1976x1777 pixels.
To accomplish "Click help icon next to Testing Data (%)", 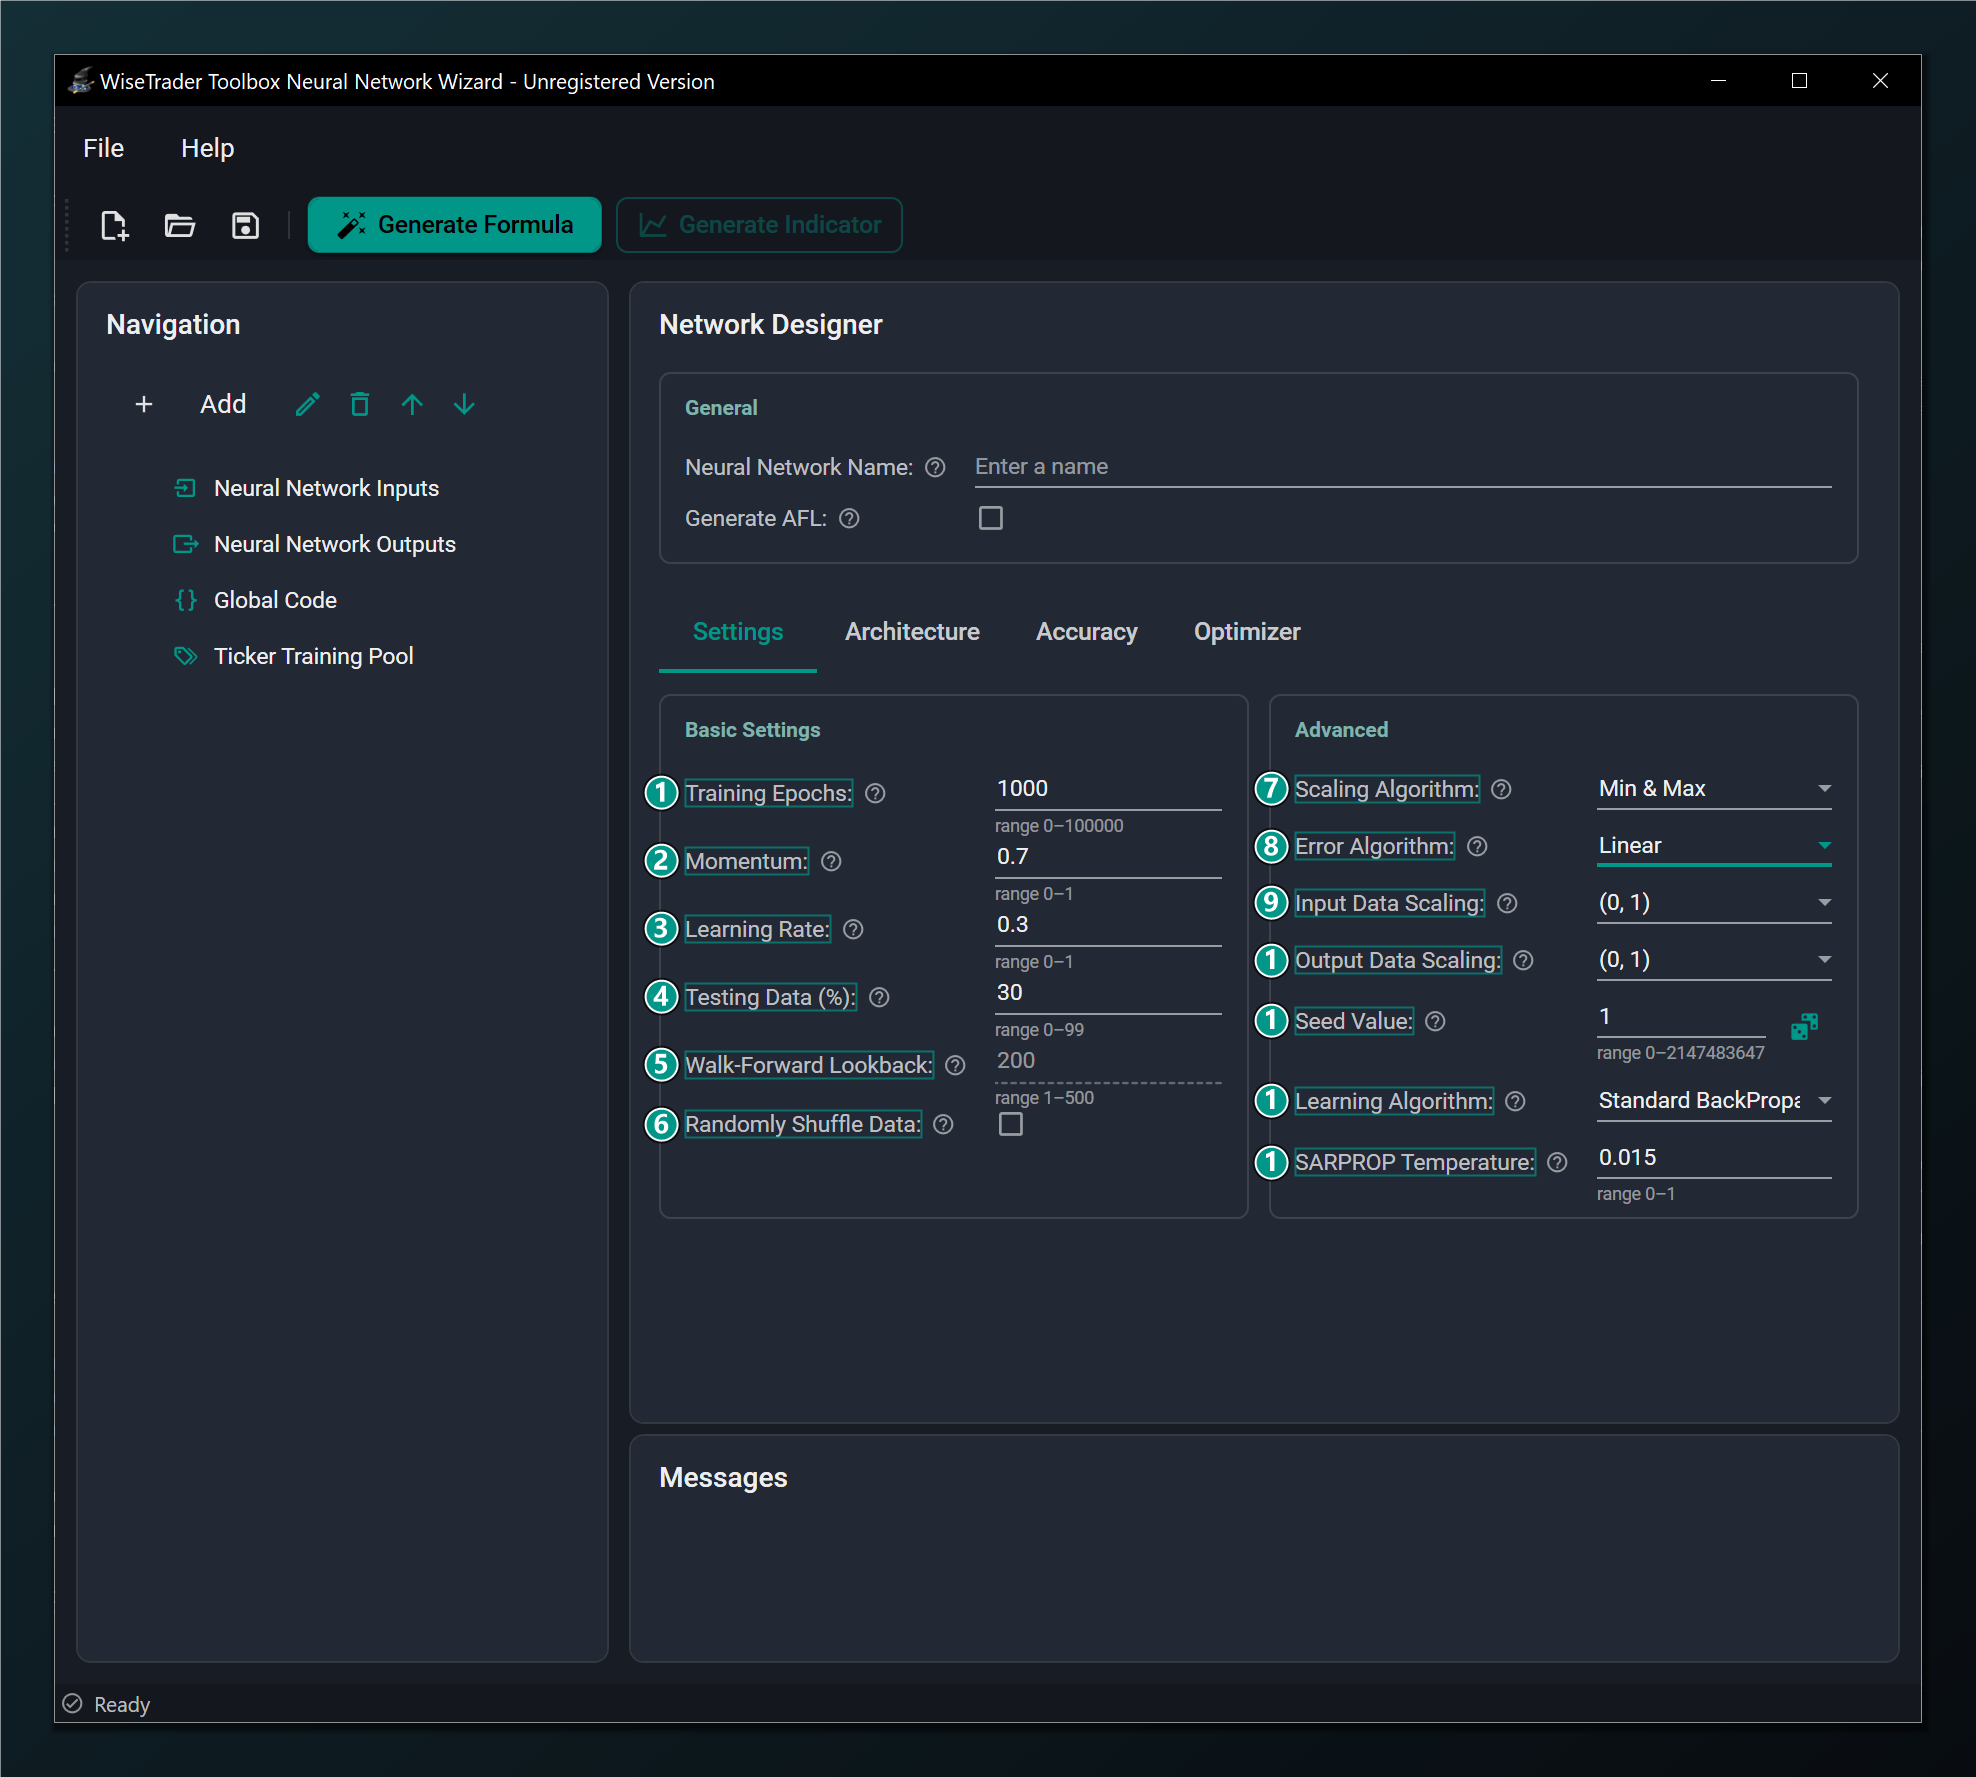I will 879,997.
